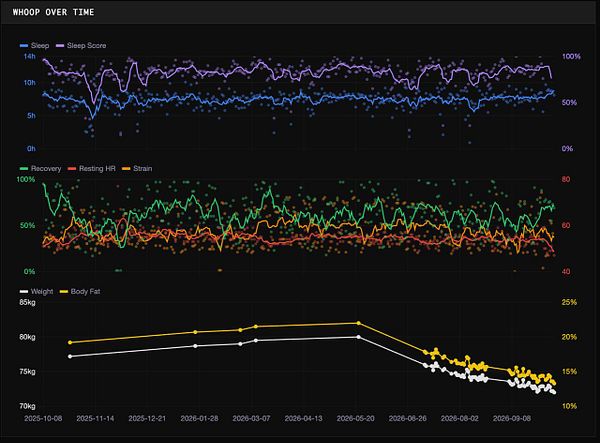
Task: Click the 2026-06-26 date axis label
Action: coord(408,419)
